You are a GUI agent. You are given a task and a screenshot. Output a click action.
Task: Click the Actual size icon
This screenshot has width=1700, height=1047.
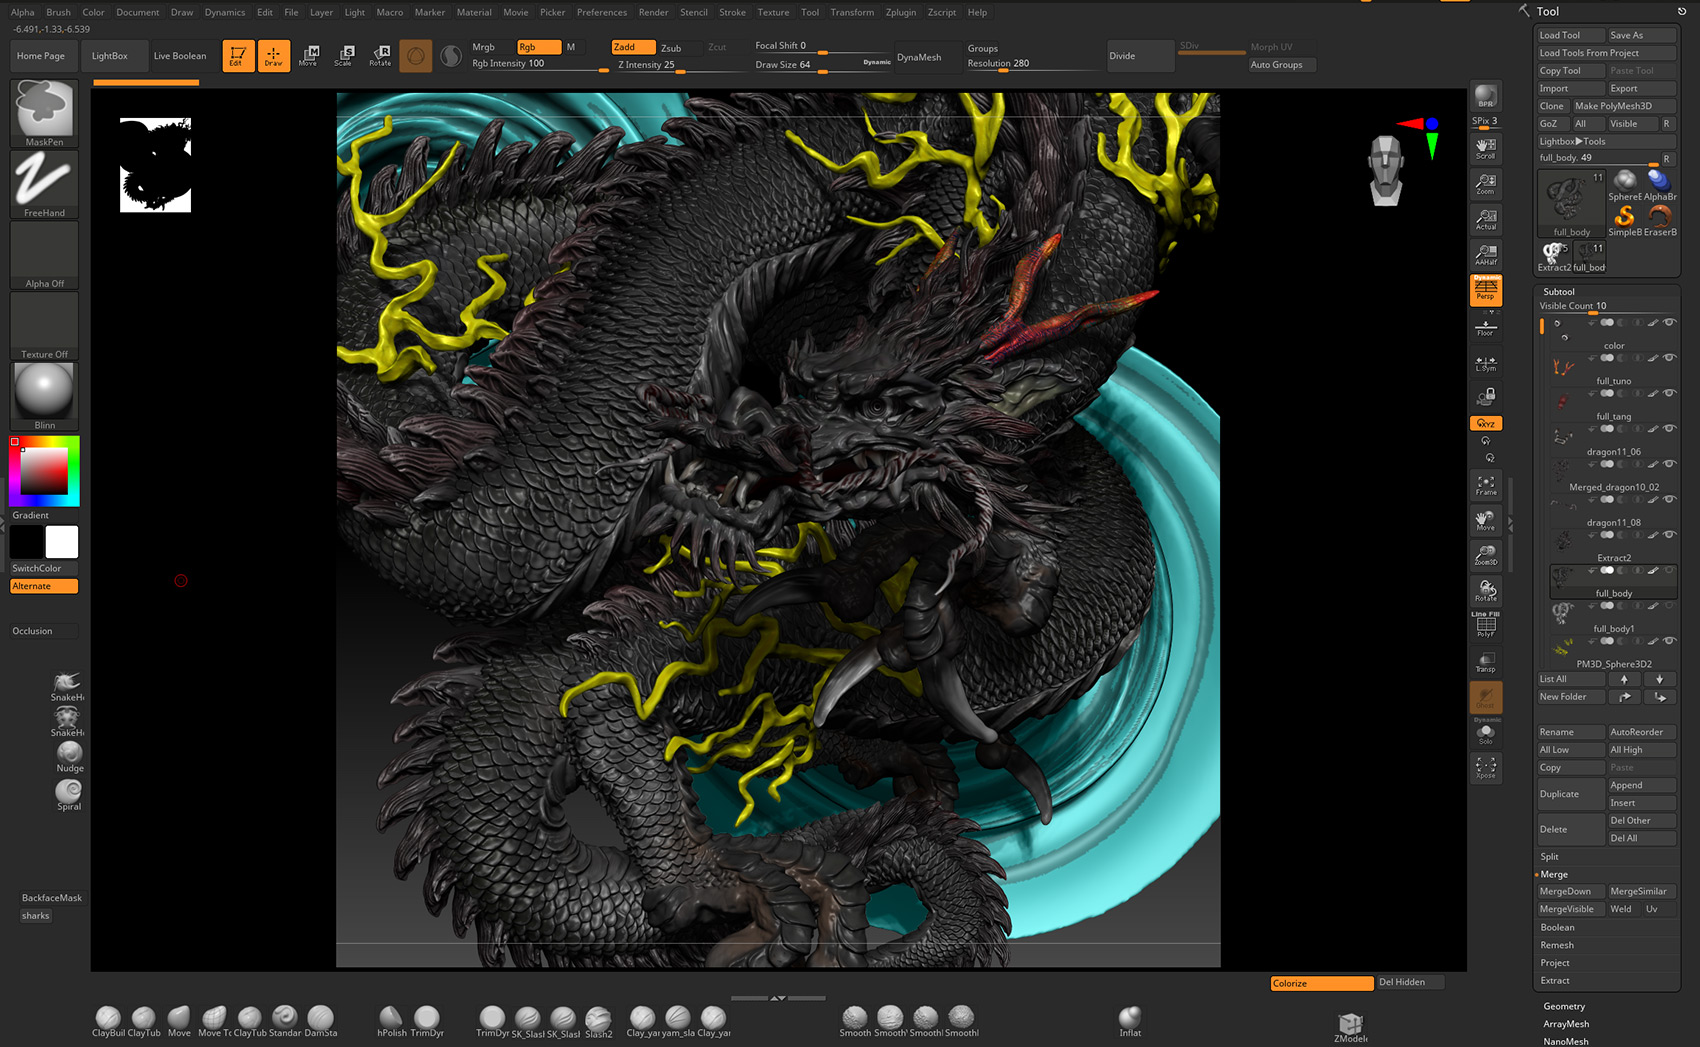(x=1486, y=220)
